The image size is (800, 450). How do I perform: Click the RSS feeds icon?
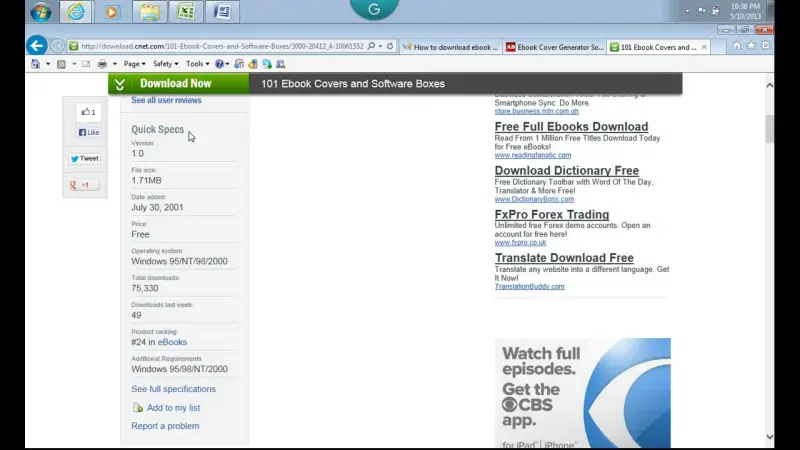tap(61, 64)
